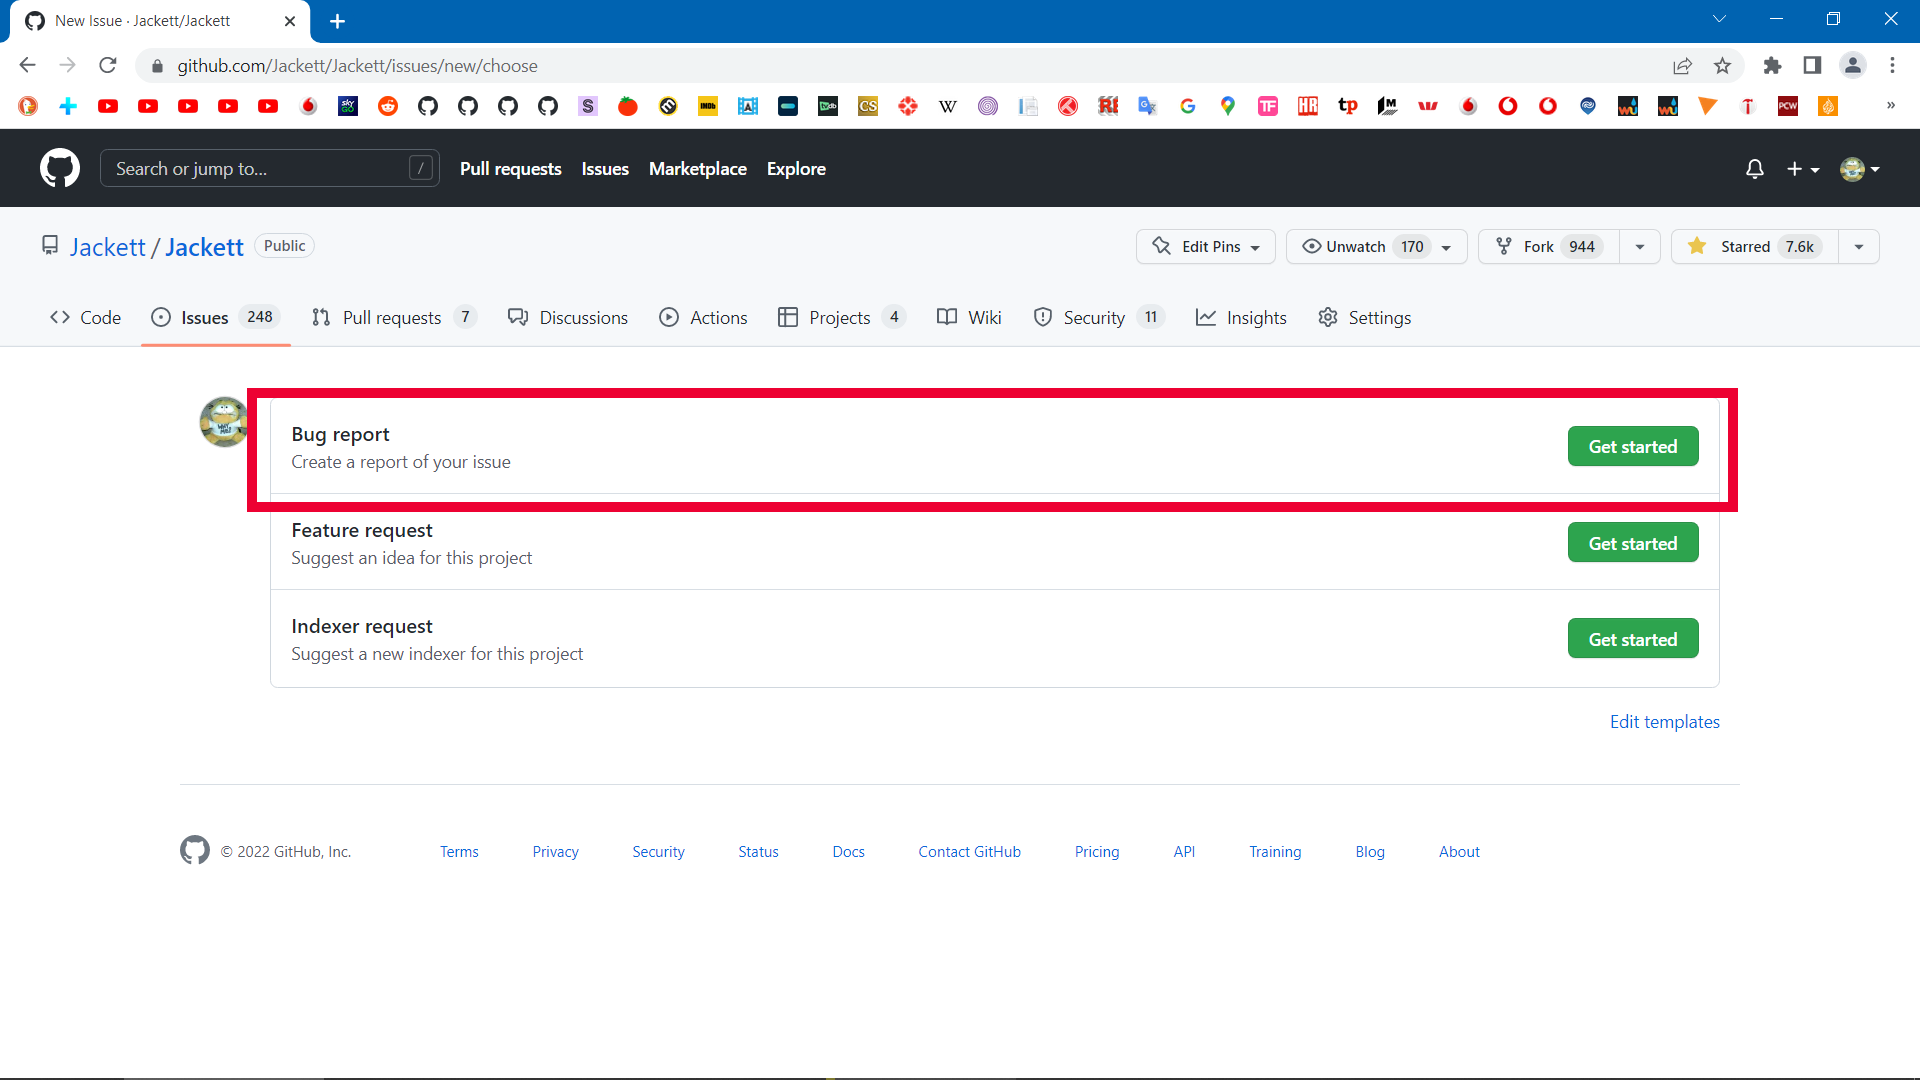
Task: Reload the page
Action: [x=108, y=66]
